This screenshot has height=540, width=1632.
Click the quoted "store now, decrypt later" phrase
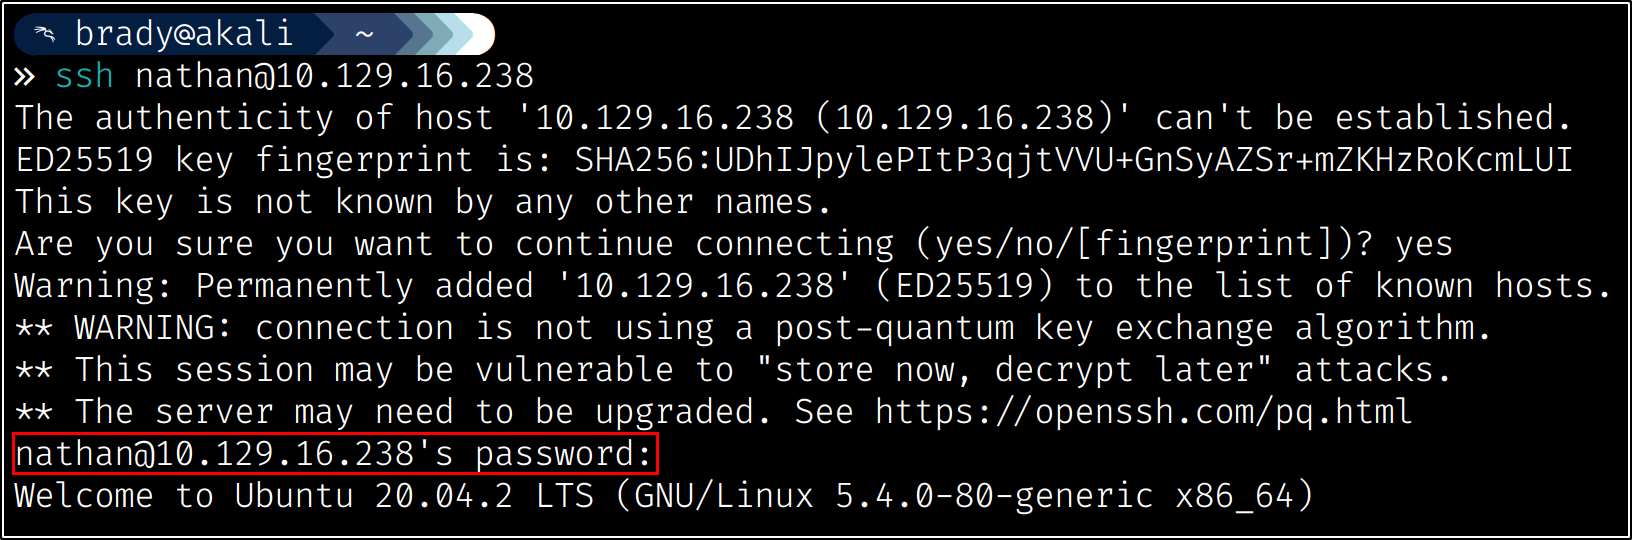click(x=1013, y=370)
